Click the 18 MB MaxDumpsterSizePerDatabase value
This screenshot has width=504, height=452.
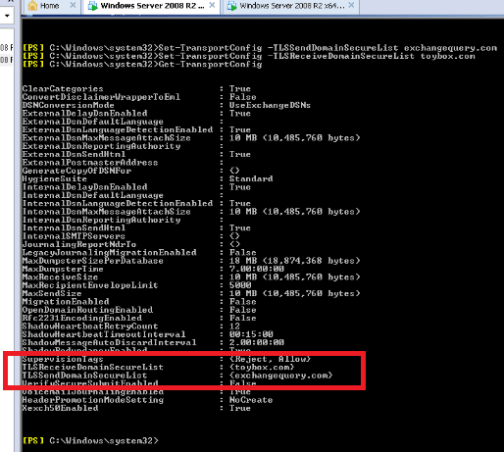point(295,261)
